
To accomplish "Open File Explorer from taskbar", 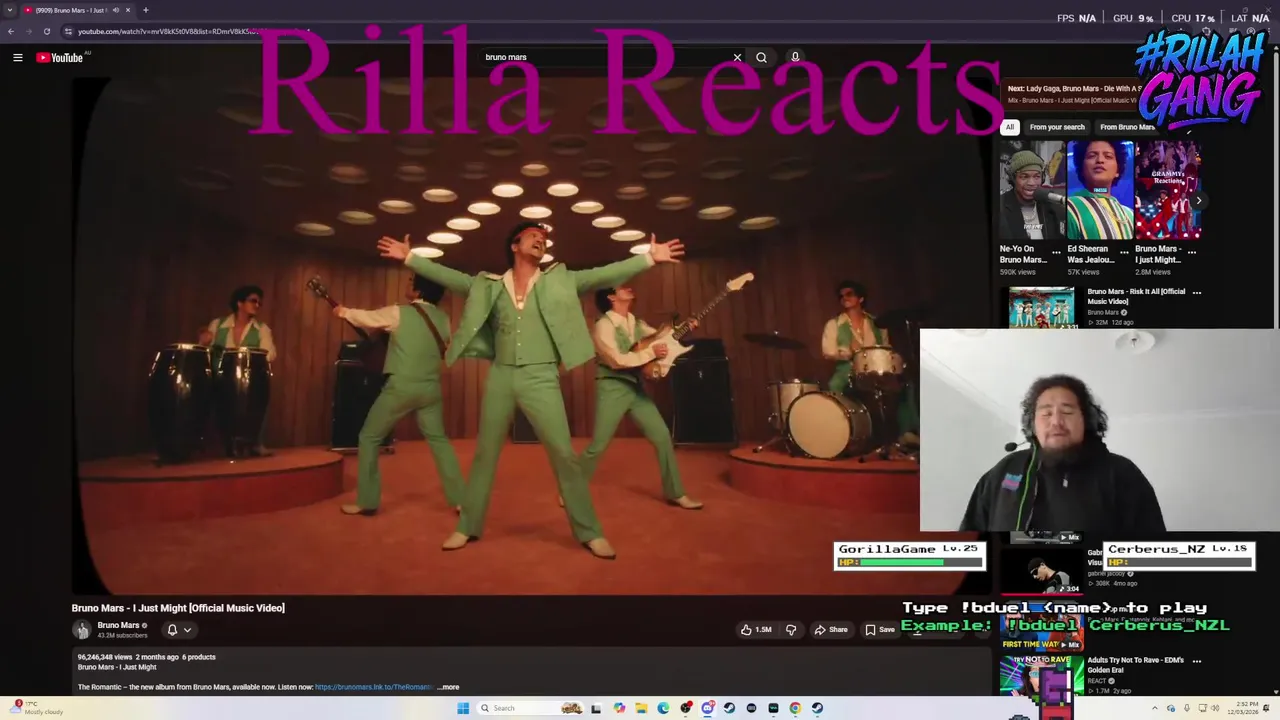I will (641, 708).
